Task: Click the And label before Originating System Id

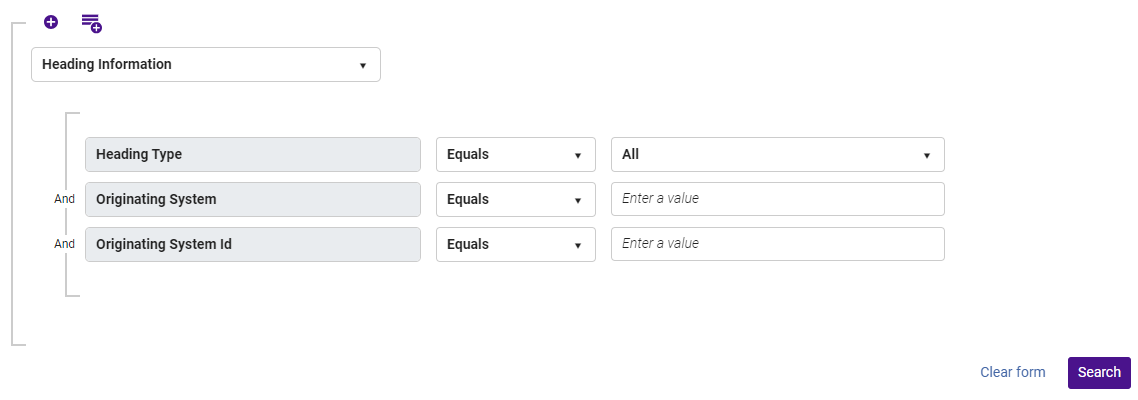Action: point(64,244)
